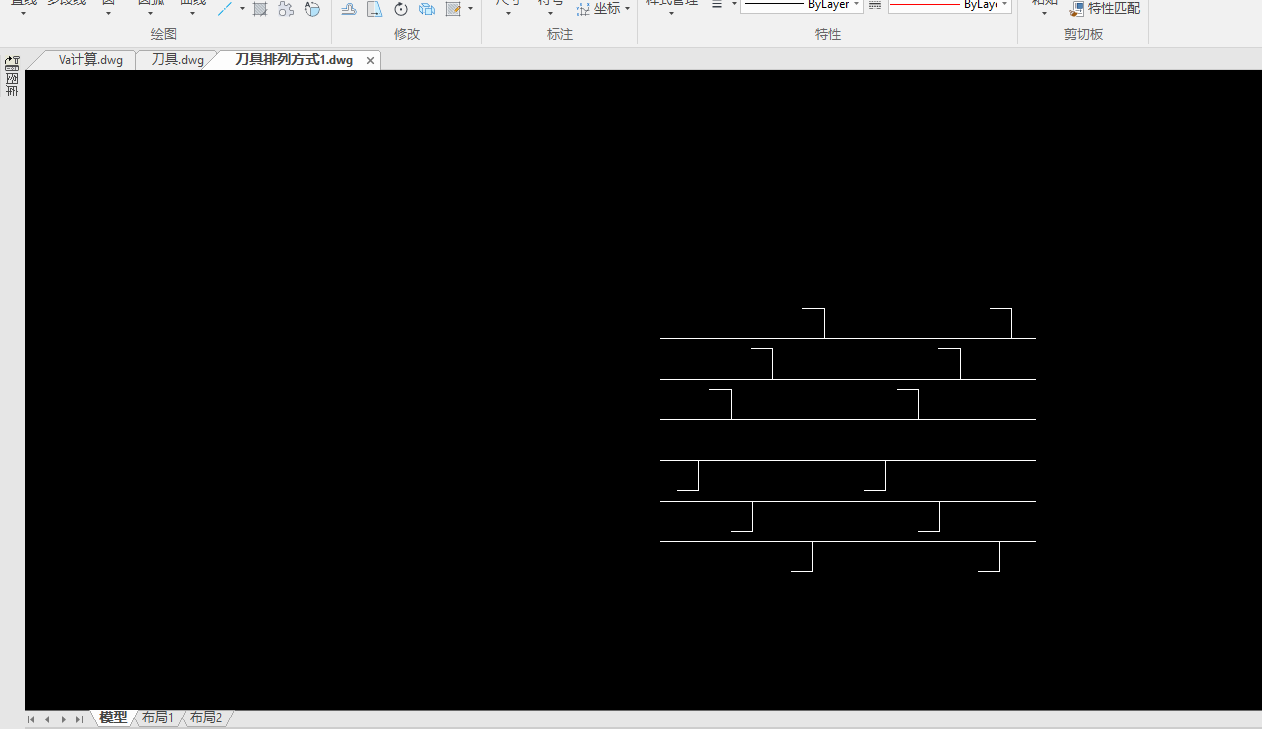1262x729 pixels.
Task: Go to next layout tab arrow
Action: point(63,719)
